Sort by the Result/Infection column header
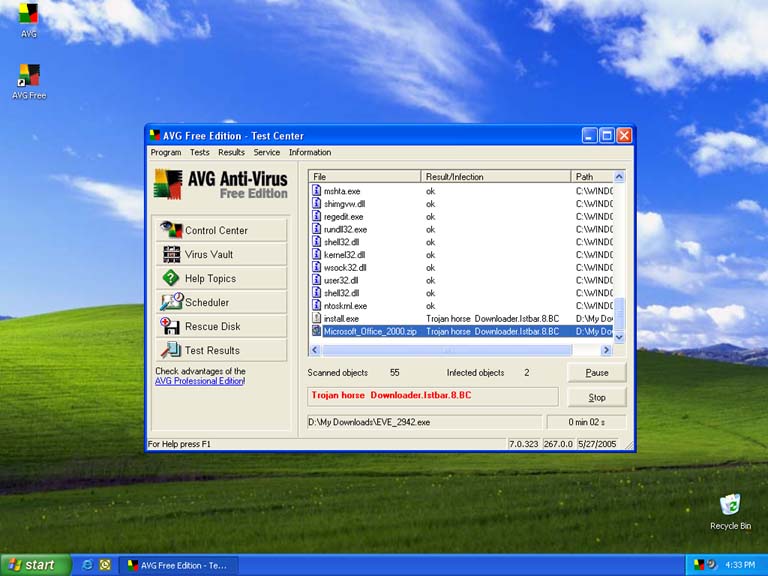Viewport: 768px width, 576px height. tap(495, 177)
